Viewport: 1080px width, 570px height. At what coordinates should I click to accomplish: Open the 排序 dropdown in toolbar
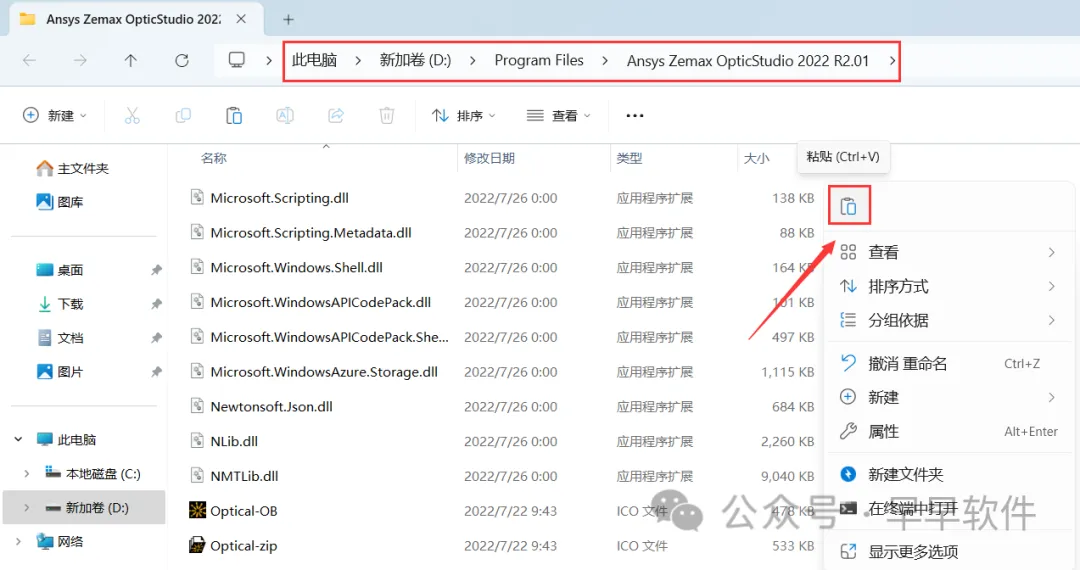[x=464, y=116]
